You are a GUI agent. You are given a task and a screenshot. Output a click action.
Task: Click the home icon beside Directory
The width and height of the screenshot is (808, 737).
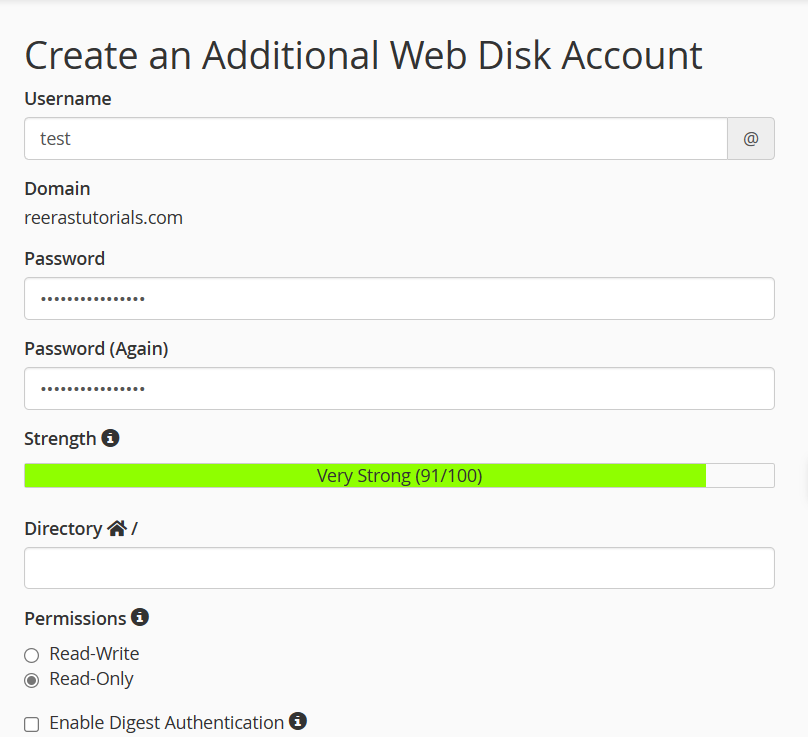(x=117, y=528)
